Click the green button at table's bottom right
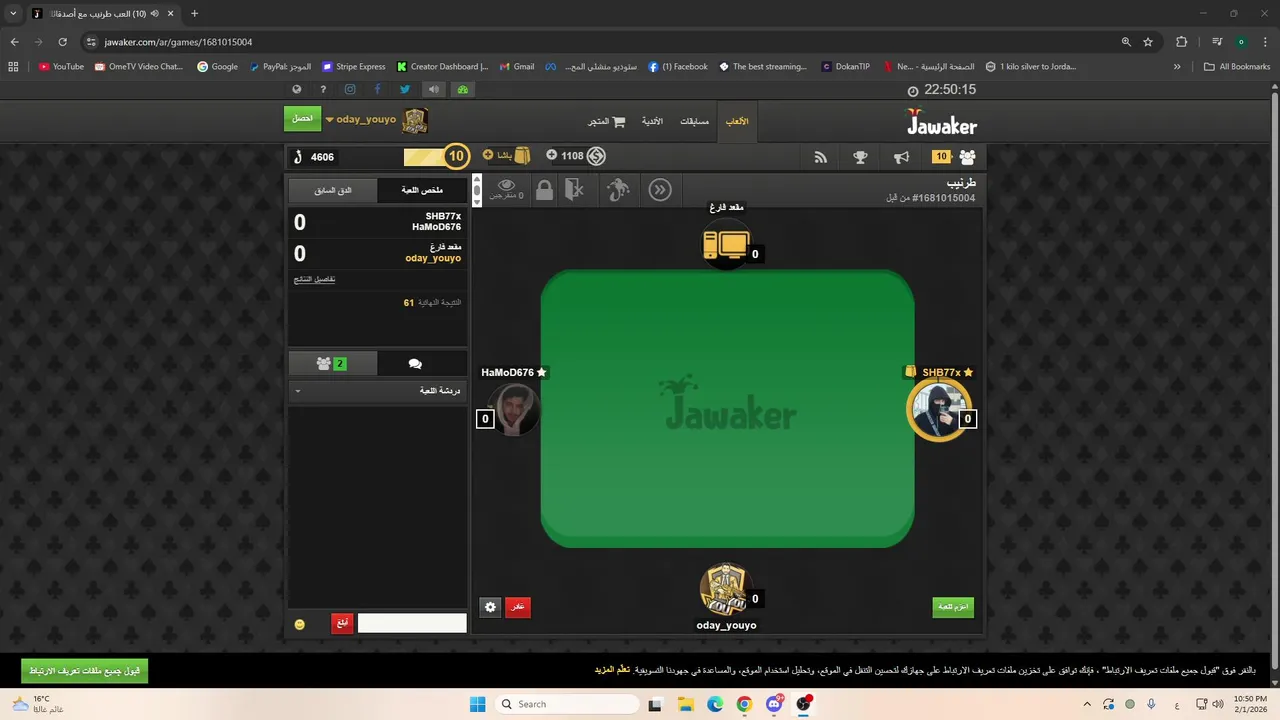 (x=953, y=607)
